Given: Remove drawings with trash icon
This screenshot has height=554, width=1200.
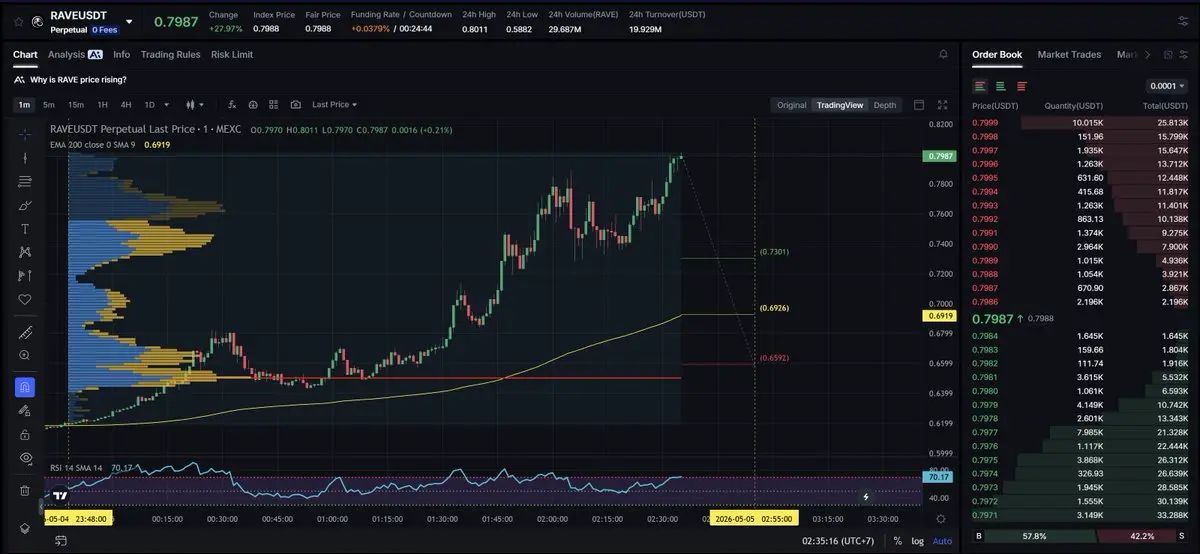Looking at the screenshot, I should point(25,490).
